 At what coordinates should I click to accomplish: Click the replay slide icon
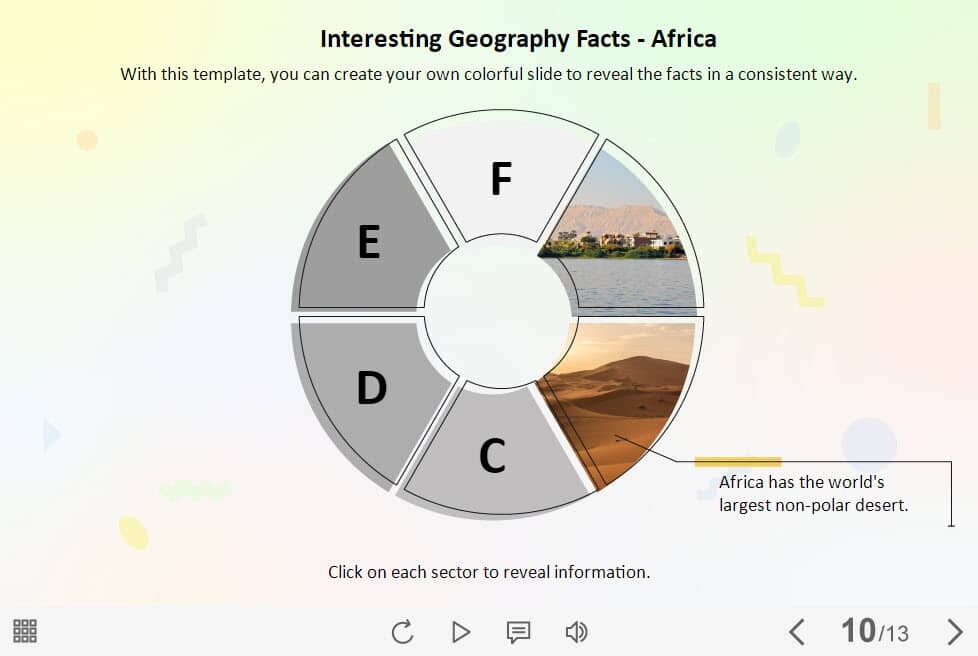point(402,632)
